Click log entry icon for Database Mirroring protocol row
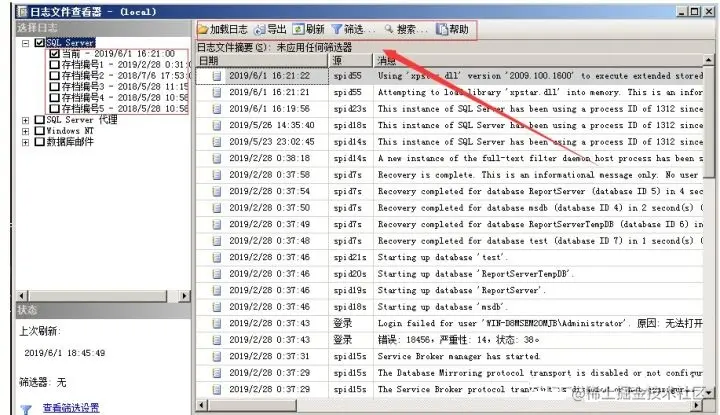Screen dimensions: 720x415 click(x=217, y=373)
